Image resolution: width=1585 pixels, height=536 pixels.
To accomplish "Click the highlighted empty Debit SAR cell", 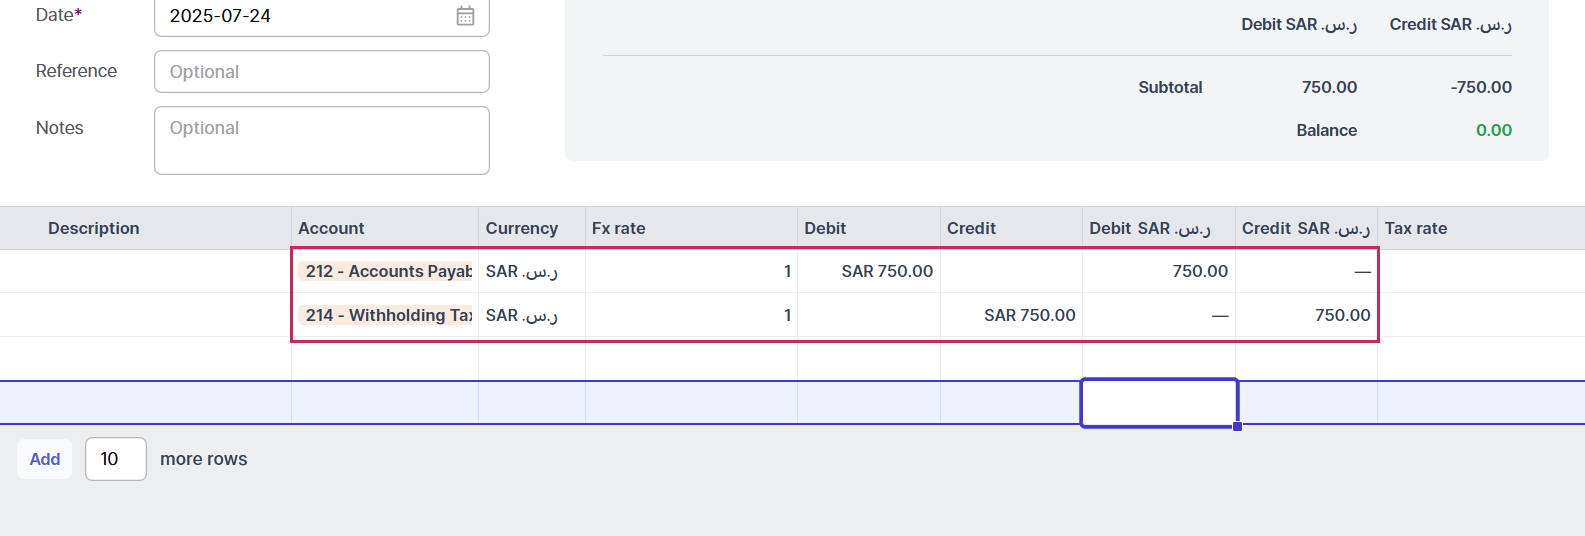I will click(x=1159, y=403).
